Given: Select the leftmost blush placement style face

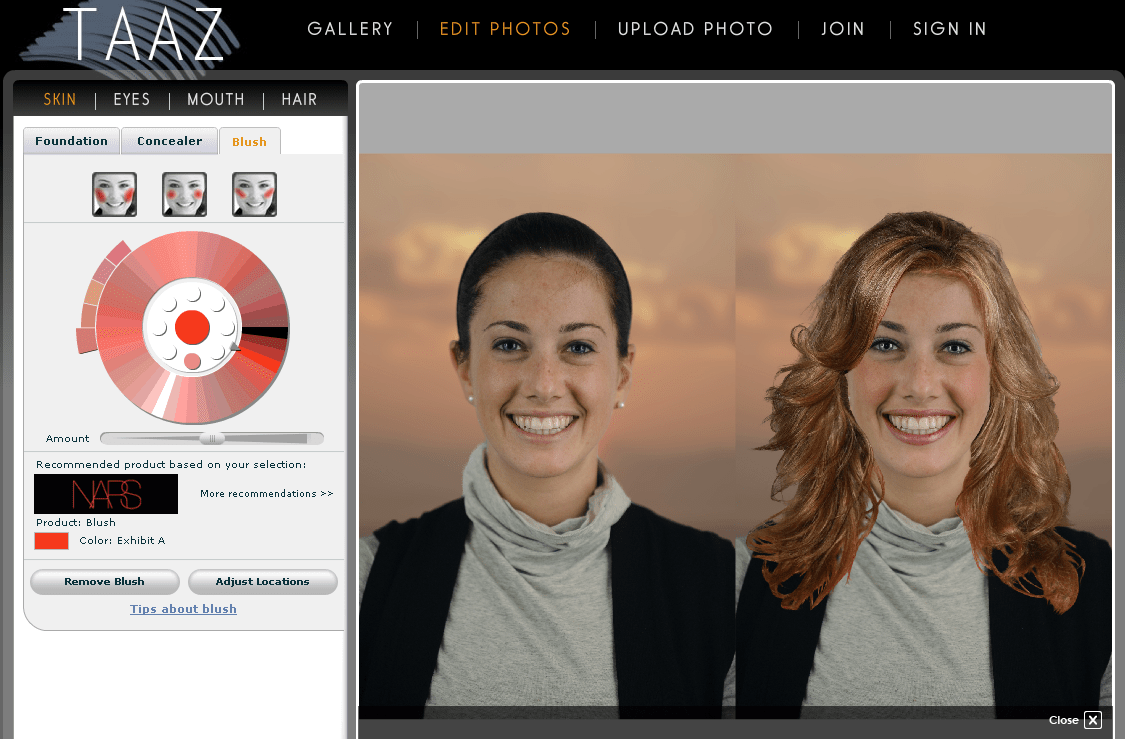Looking at the screenshot, I should 114,194.
